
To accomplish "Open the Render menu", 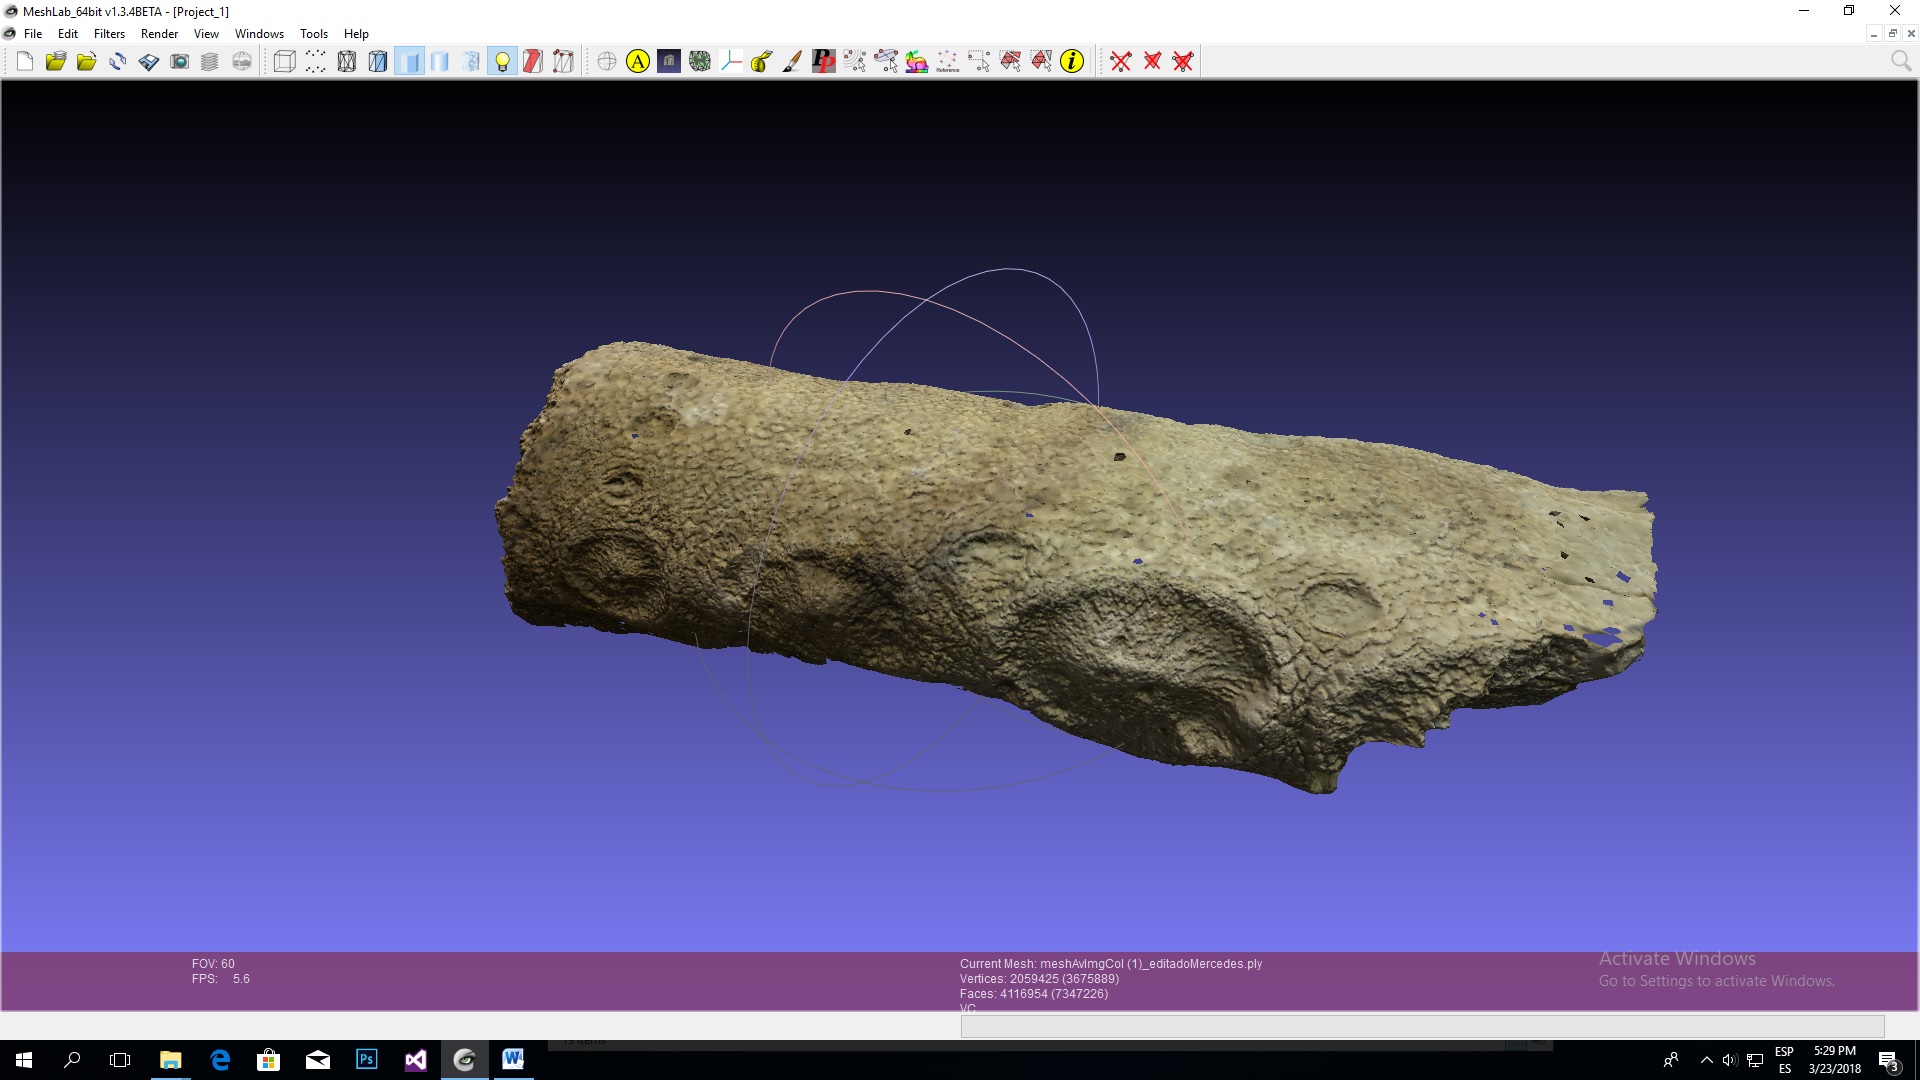I will [159, 34].
